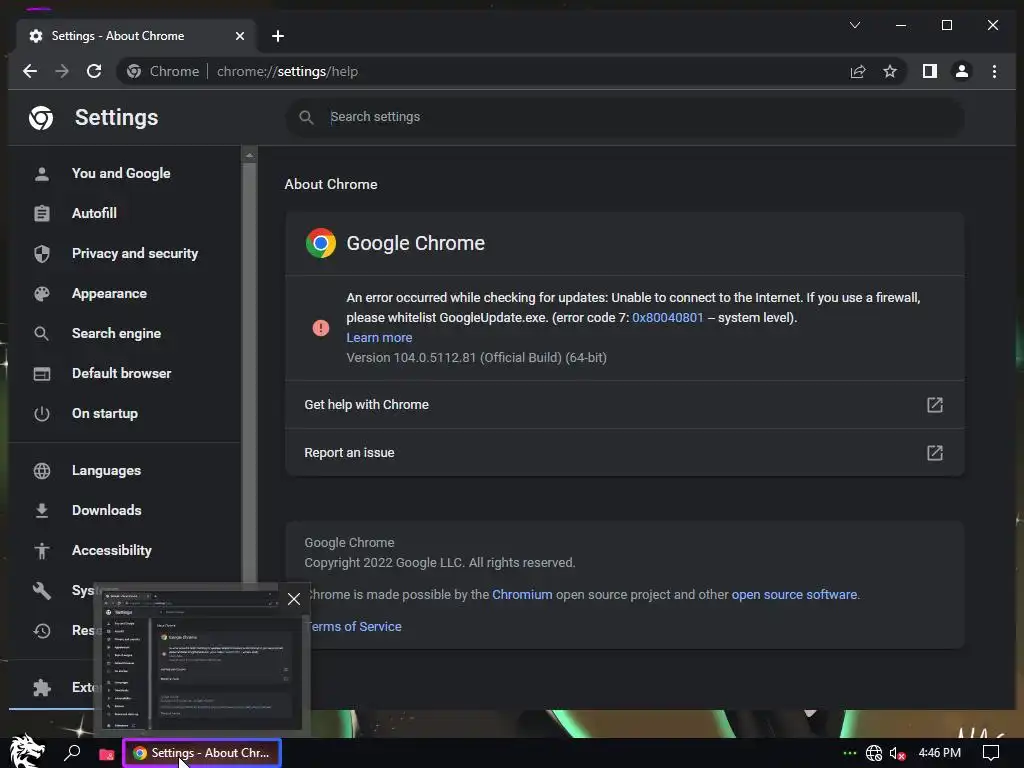Click the Search engine magnifier icon in sidebar

tap(42, 333)
